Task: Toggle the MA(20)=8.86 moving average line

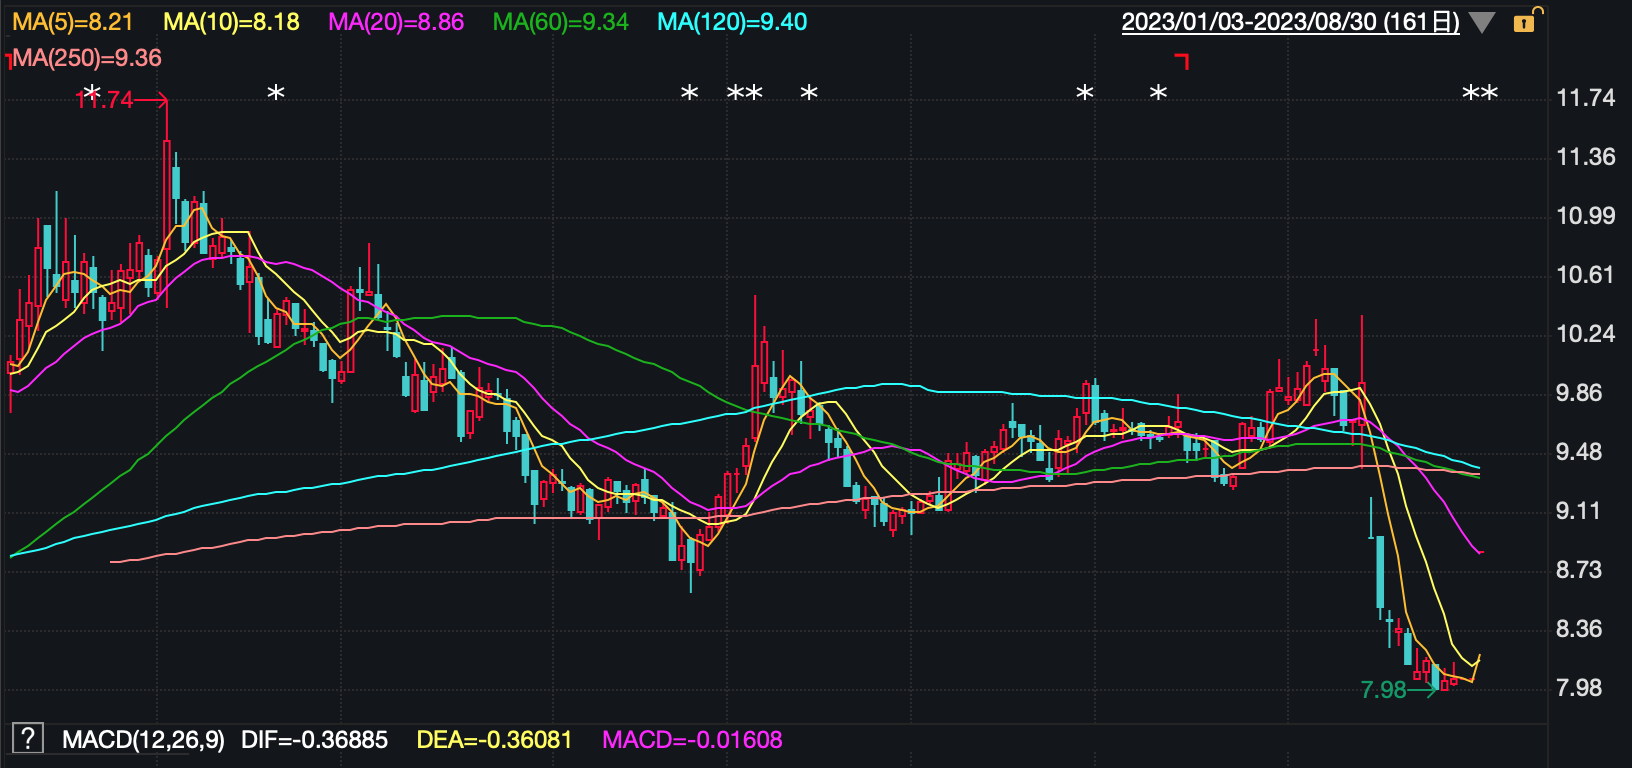Action: pyautogui.click(x=396, y=22)
